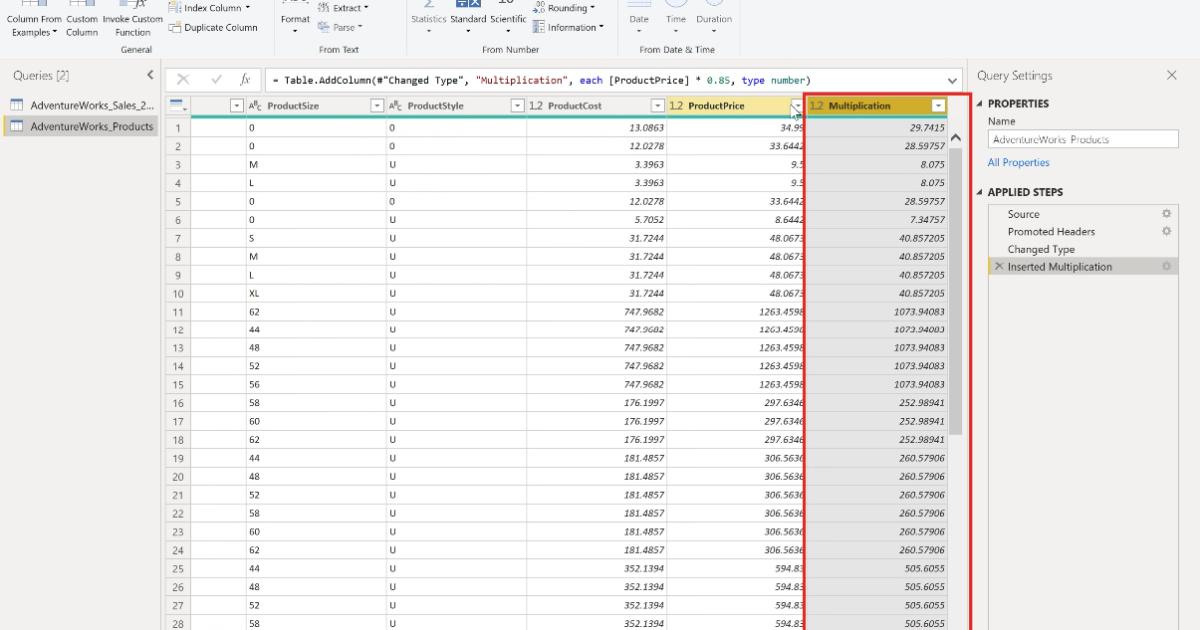Image resolution: width=1200 pixels, height=630 pixels.
Task: Open settings gear for Promoted Headers step
Action: pos(1166,231)
